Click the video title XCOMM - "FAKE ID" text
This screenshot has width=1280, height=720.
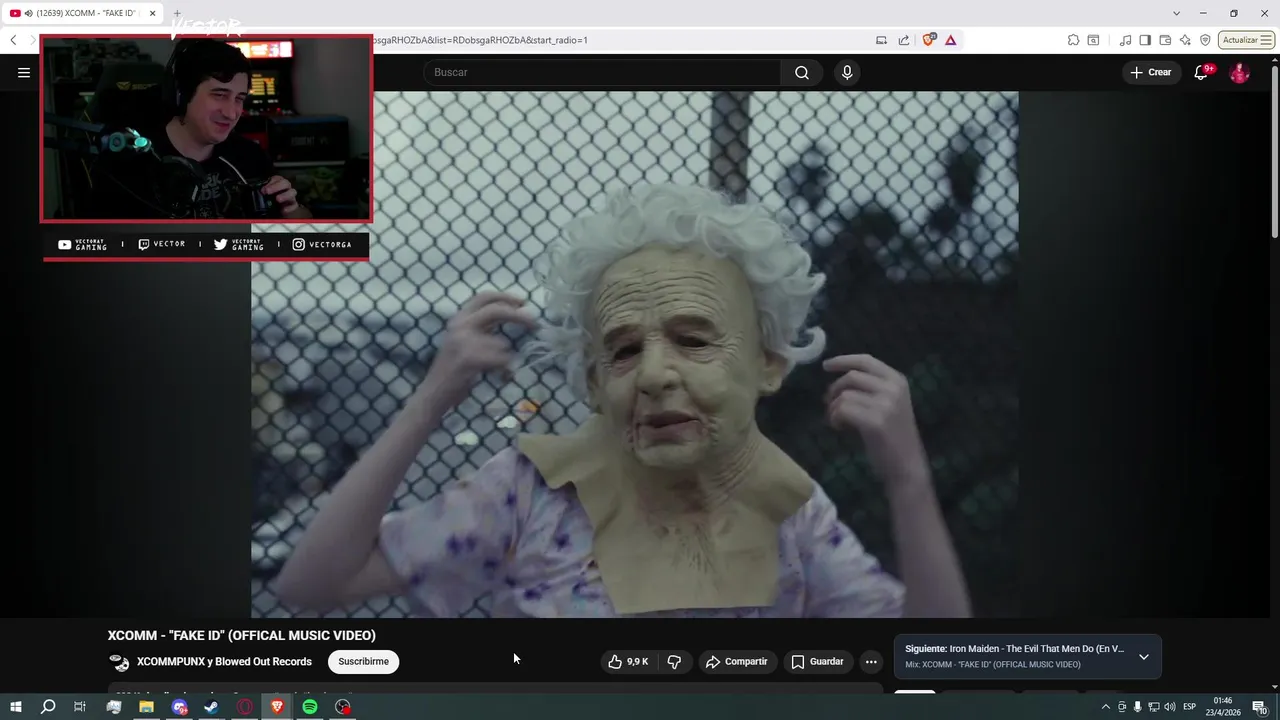coord(242,635)
